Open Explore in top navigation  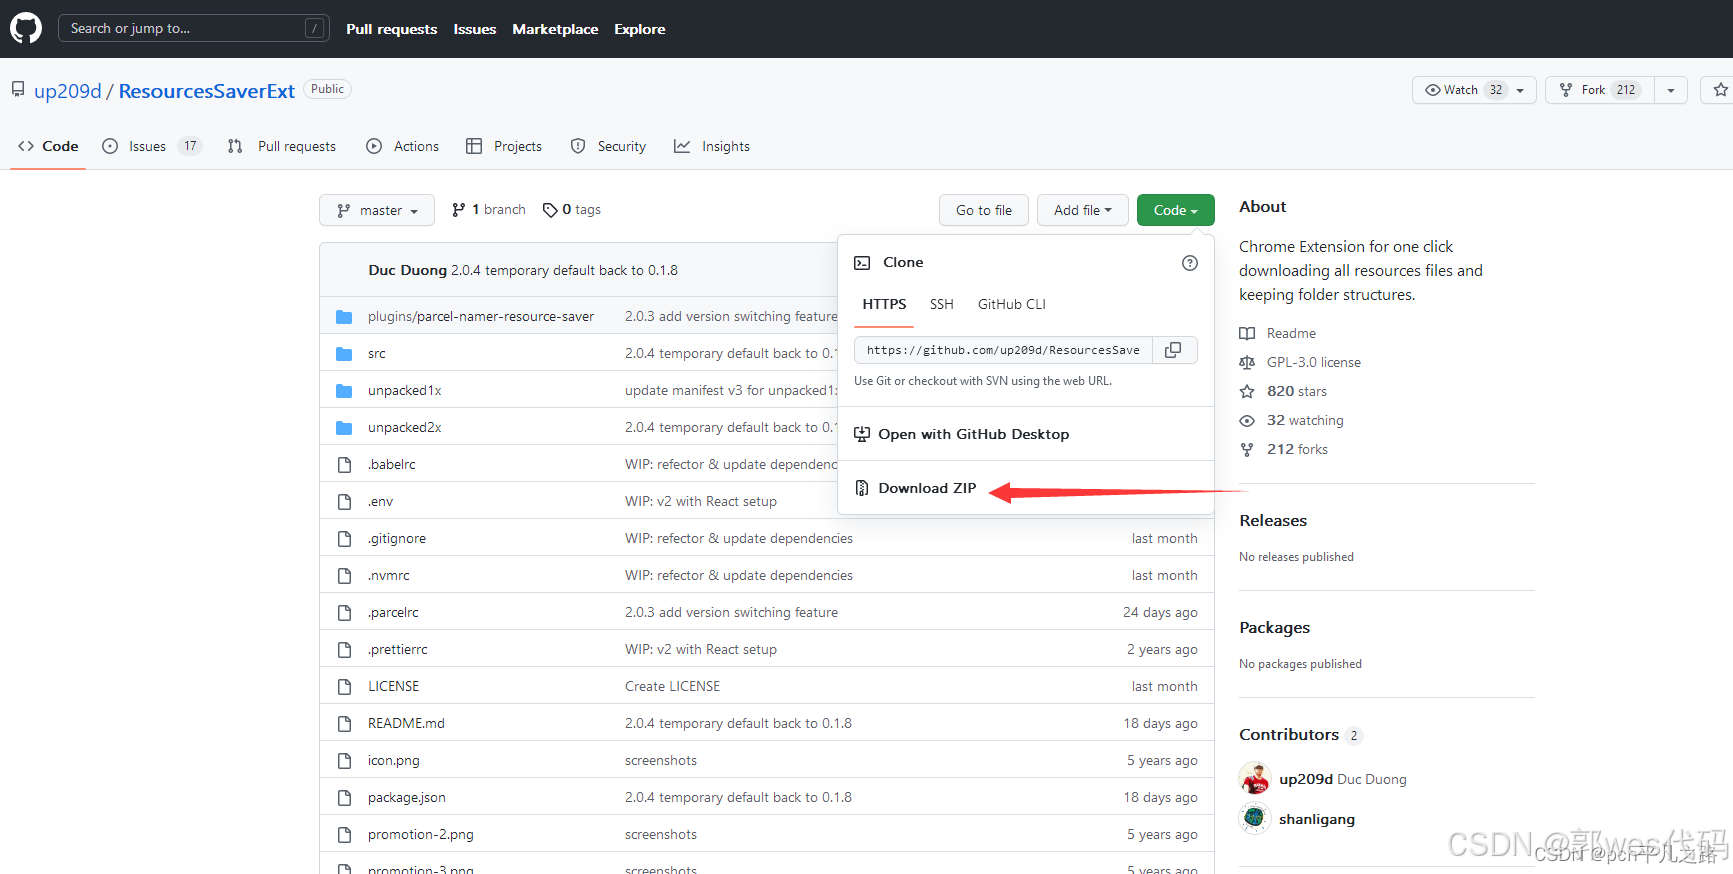(x=640, y=29)
